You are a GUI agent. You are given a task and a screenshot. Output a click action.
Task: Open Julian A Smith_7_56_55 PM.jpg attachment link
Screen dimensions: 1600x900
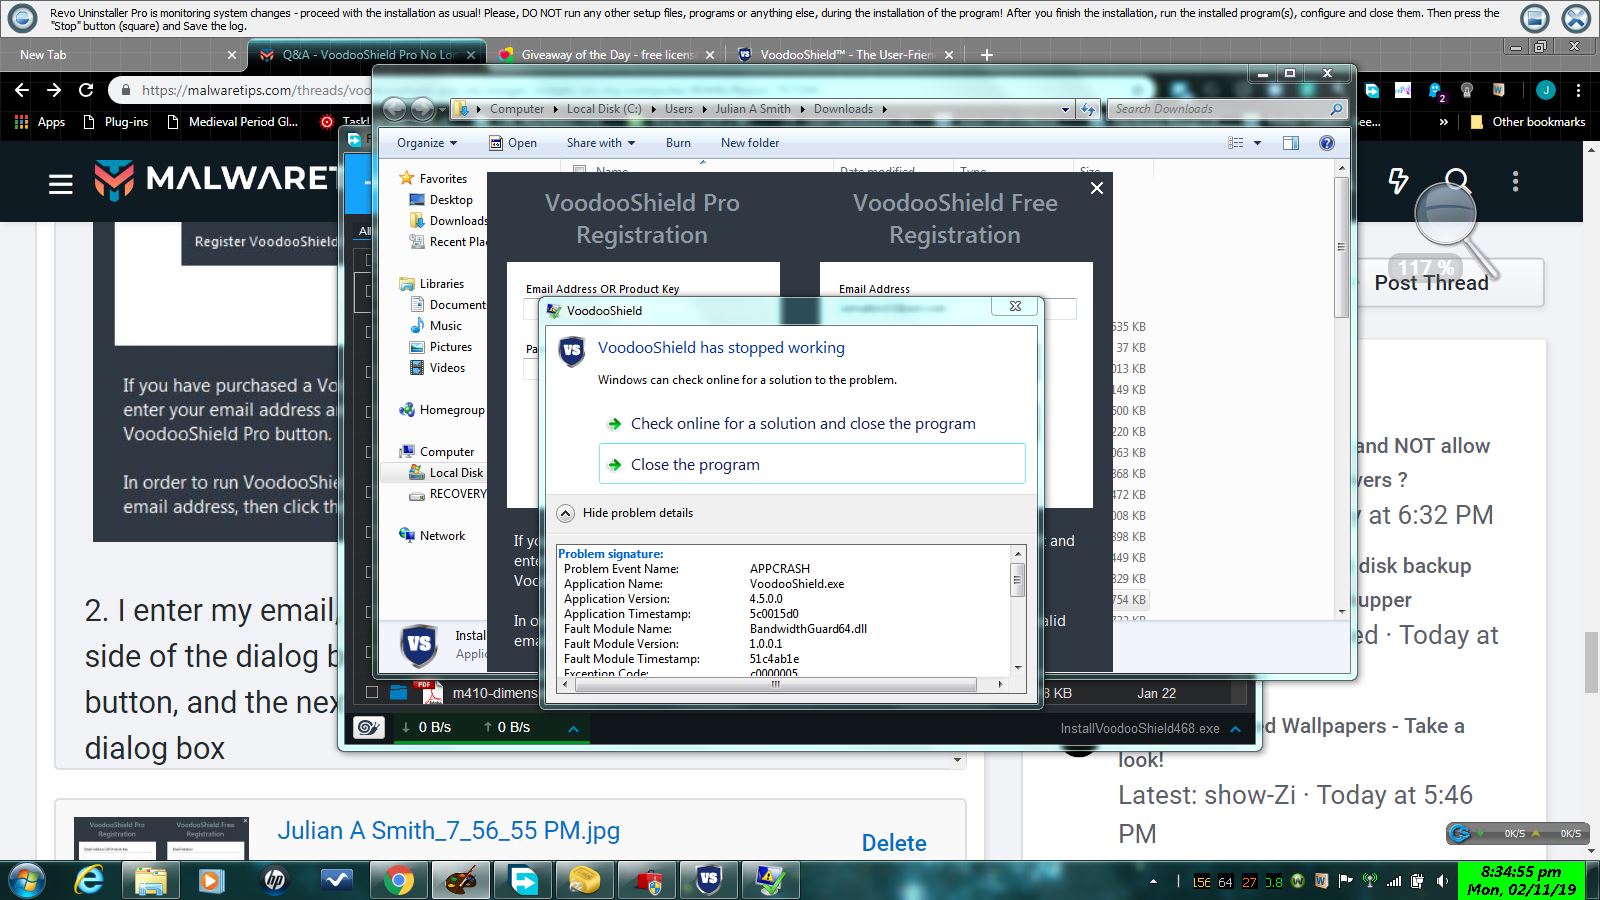pos(449,831)
